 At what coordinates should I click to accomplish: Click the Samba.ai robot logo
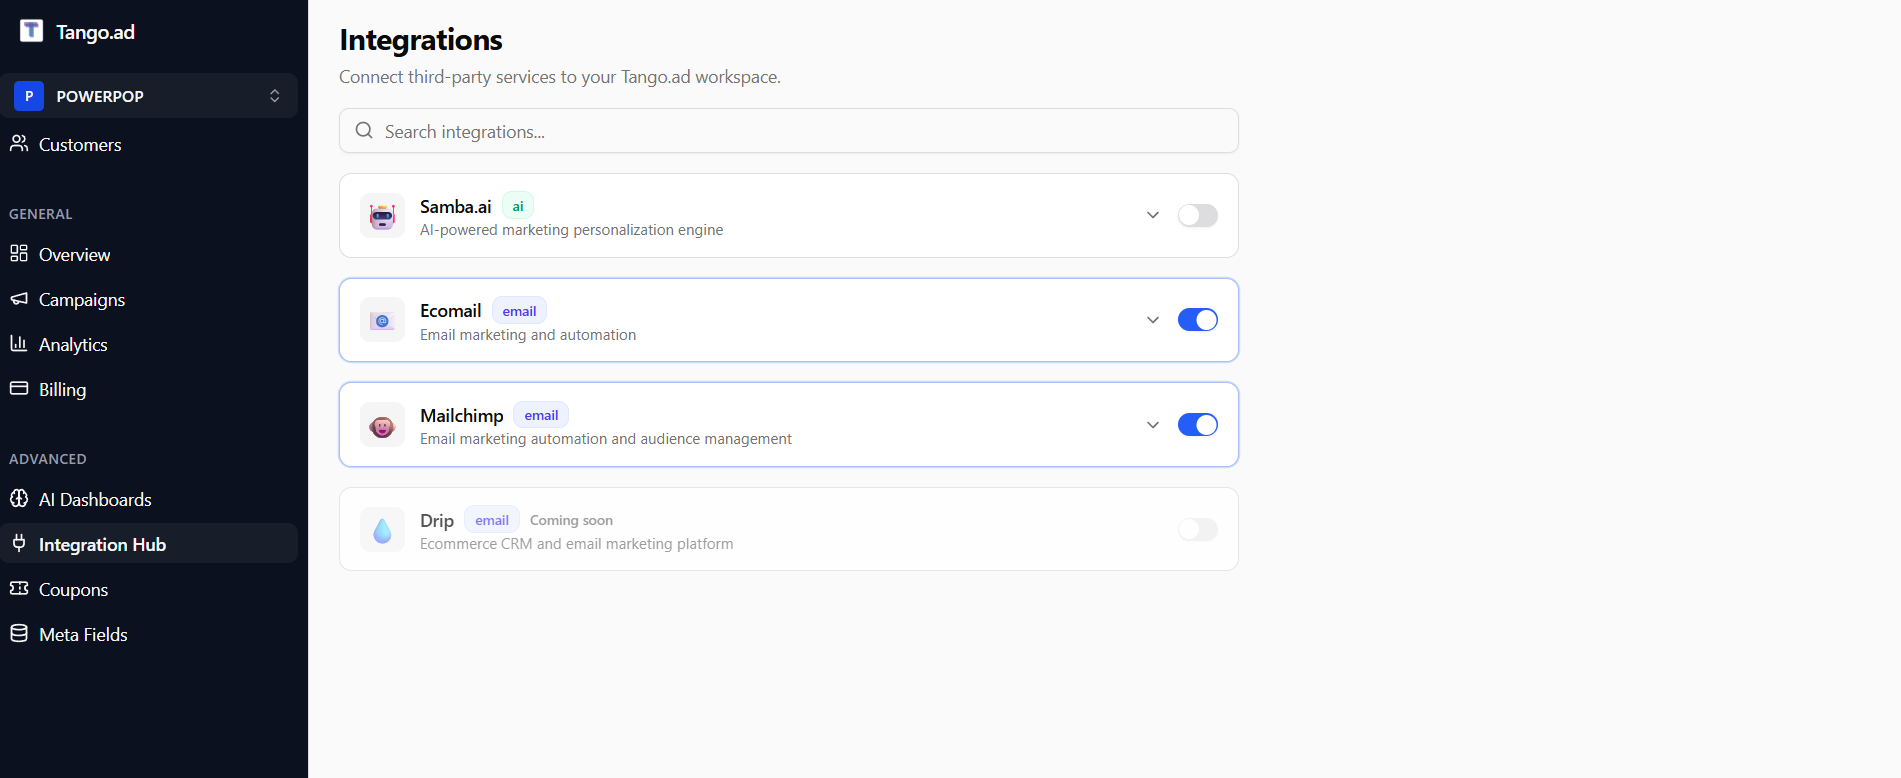tap(382, 216)
